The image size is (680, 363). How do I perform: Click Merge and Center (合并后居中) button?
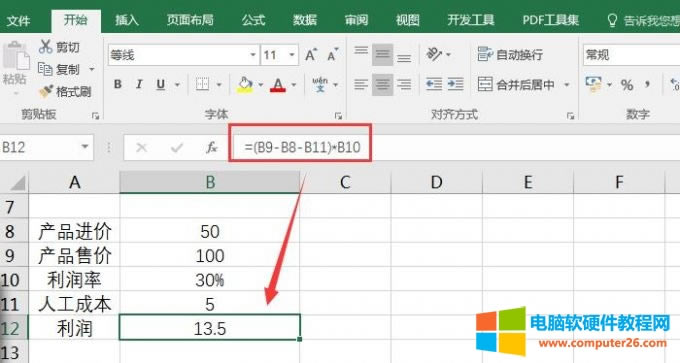pyautogui.click(x=516, y=84)
